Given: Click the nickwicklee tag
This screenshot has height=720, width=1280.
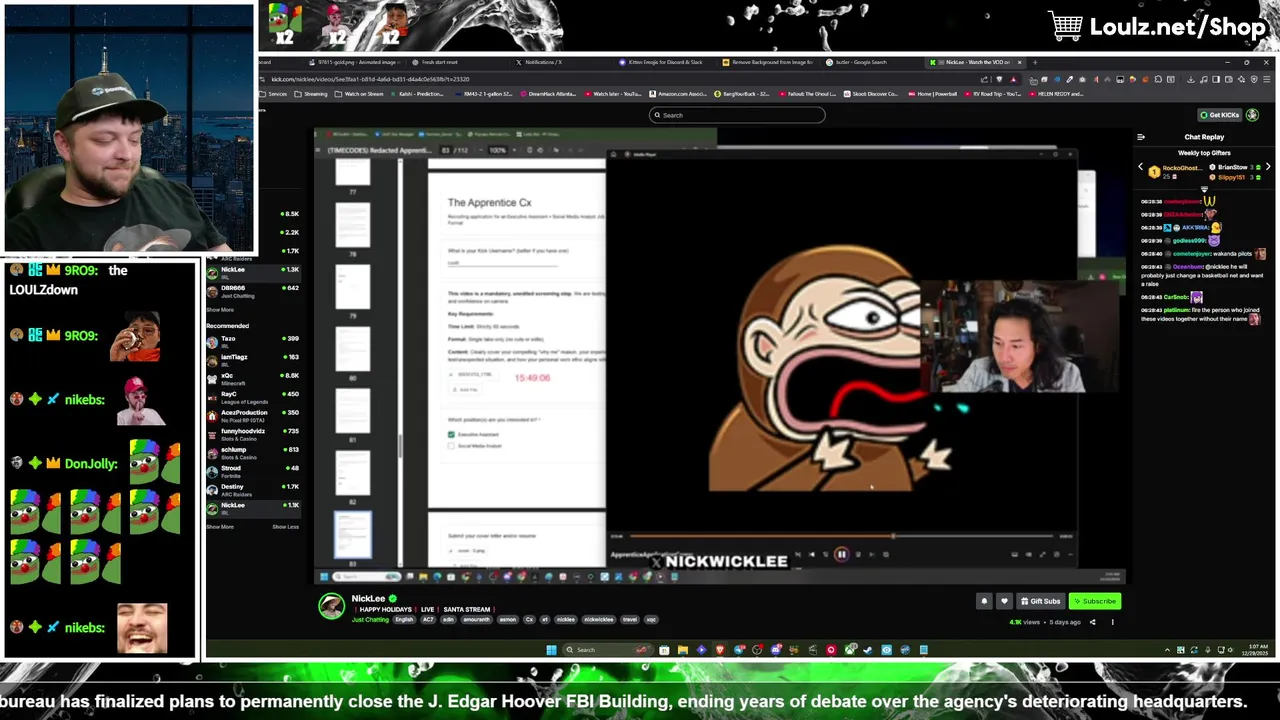Looking at the screenshot, I should (599, 620).
